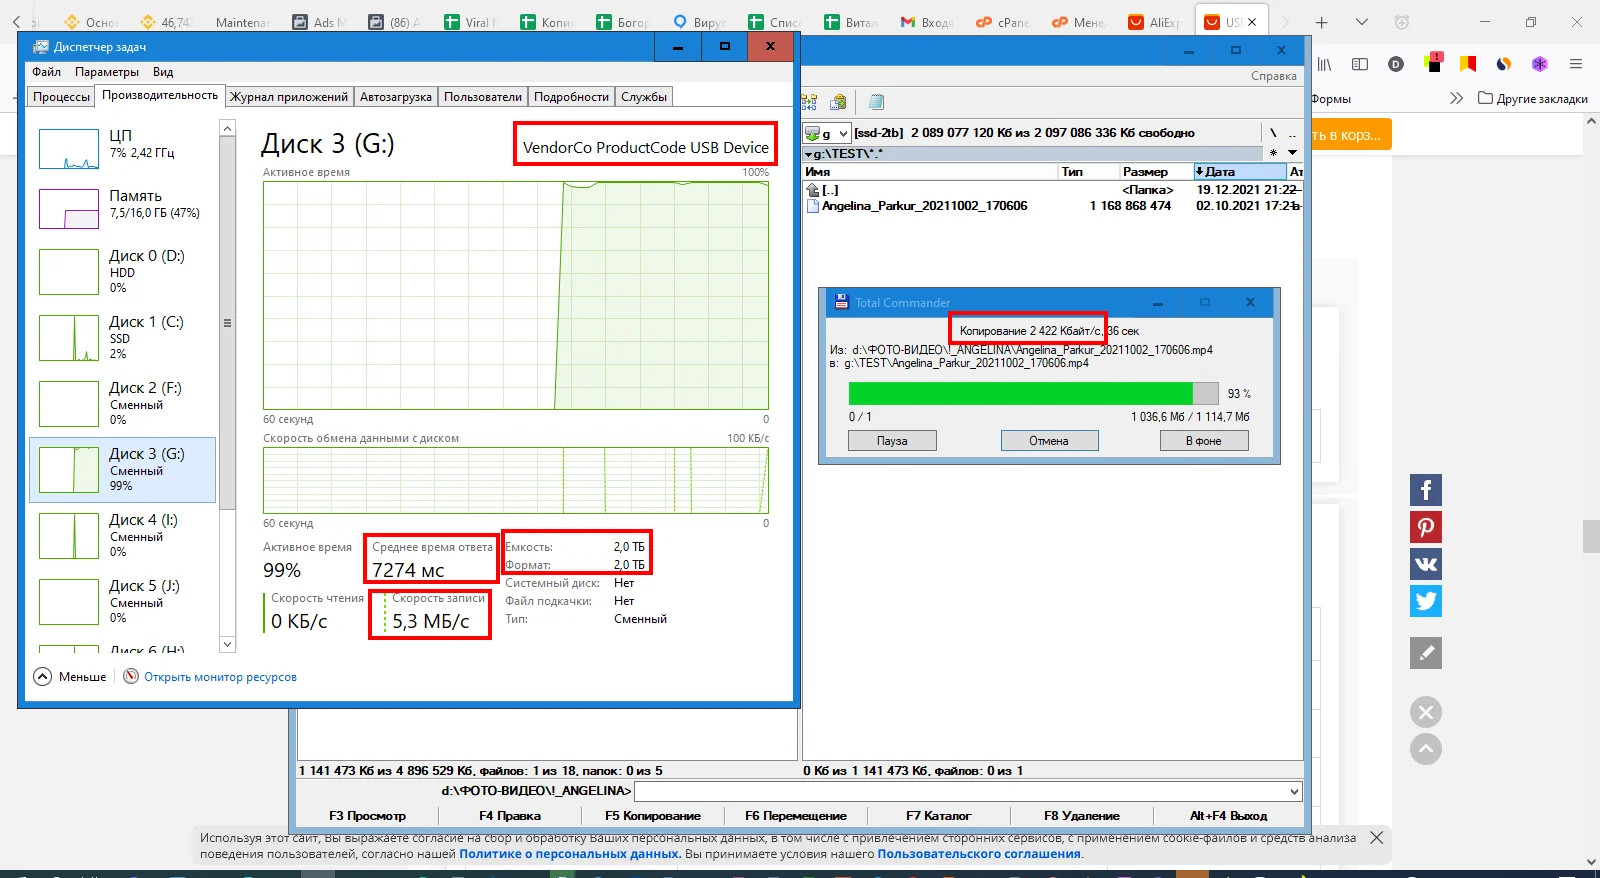Switch to Пользователи tab
1600x878 pixels.
tap(483, 97)
